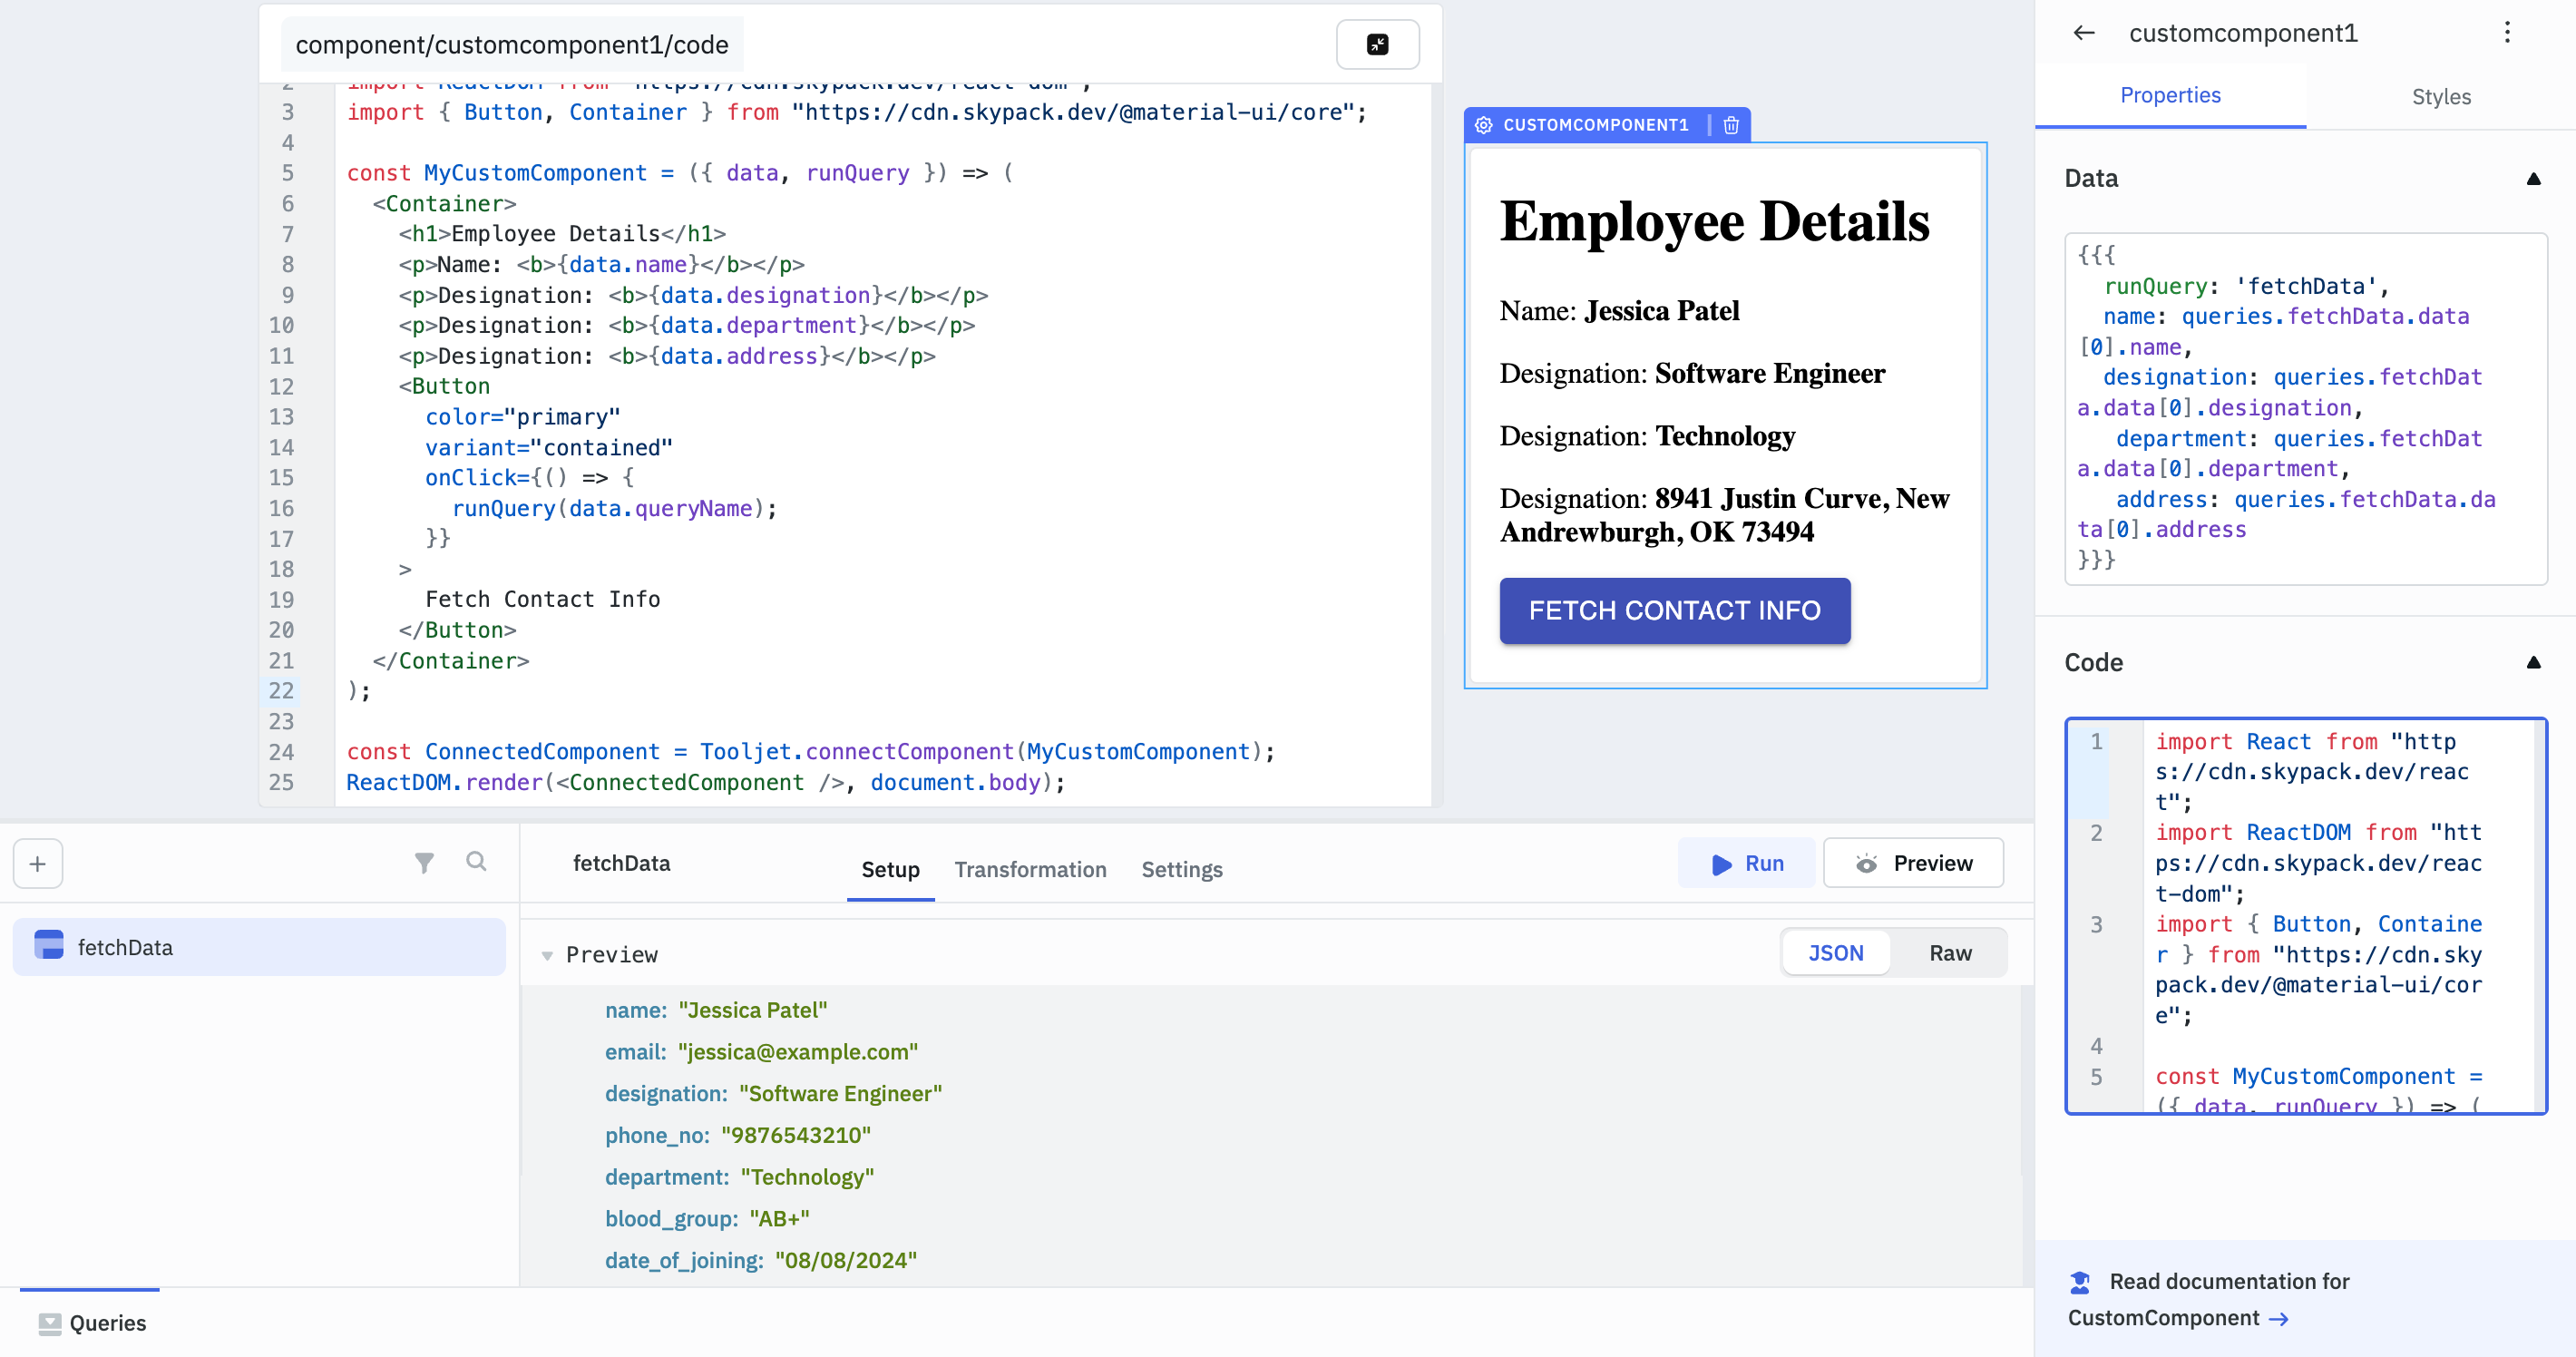2576x1357 pixels.
Task: Switch to the Styles tab
Action: [x=2441, y=96]
